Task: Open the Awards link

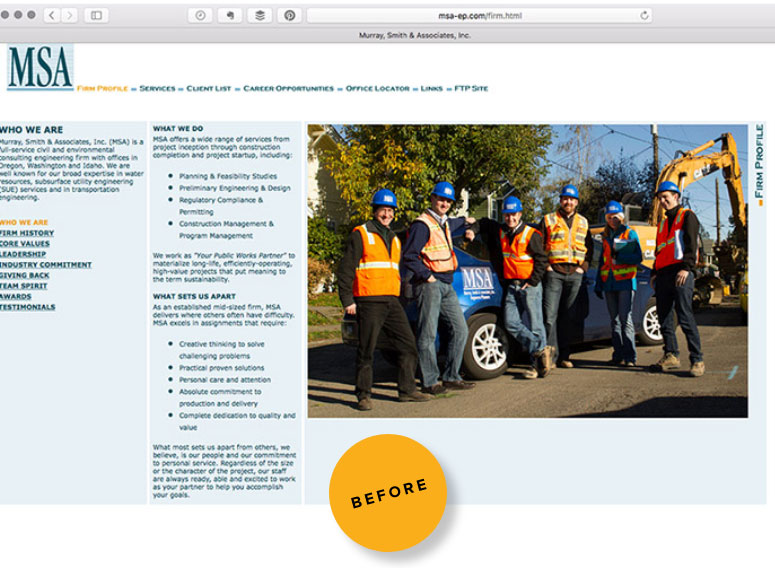Action: 15,297
